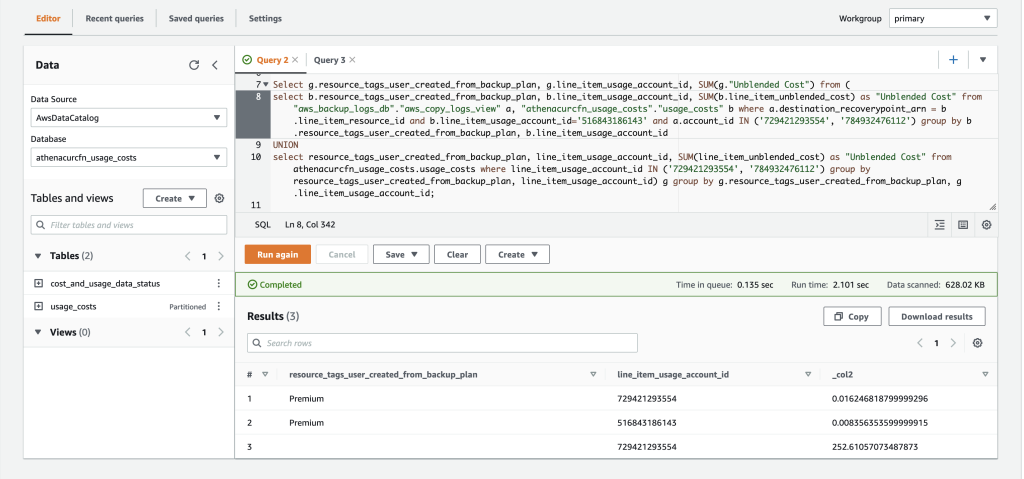Click the Partitioned label on usage_costs
1024x479 pixels.
pyautogui.click(x=187, y=306)
